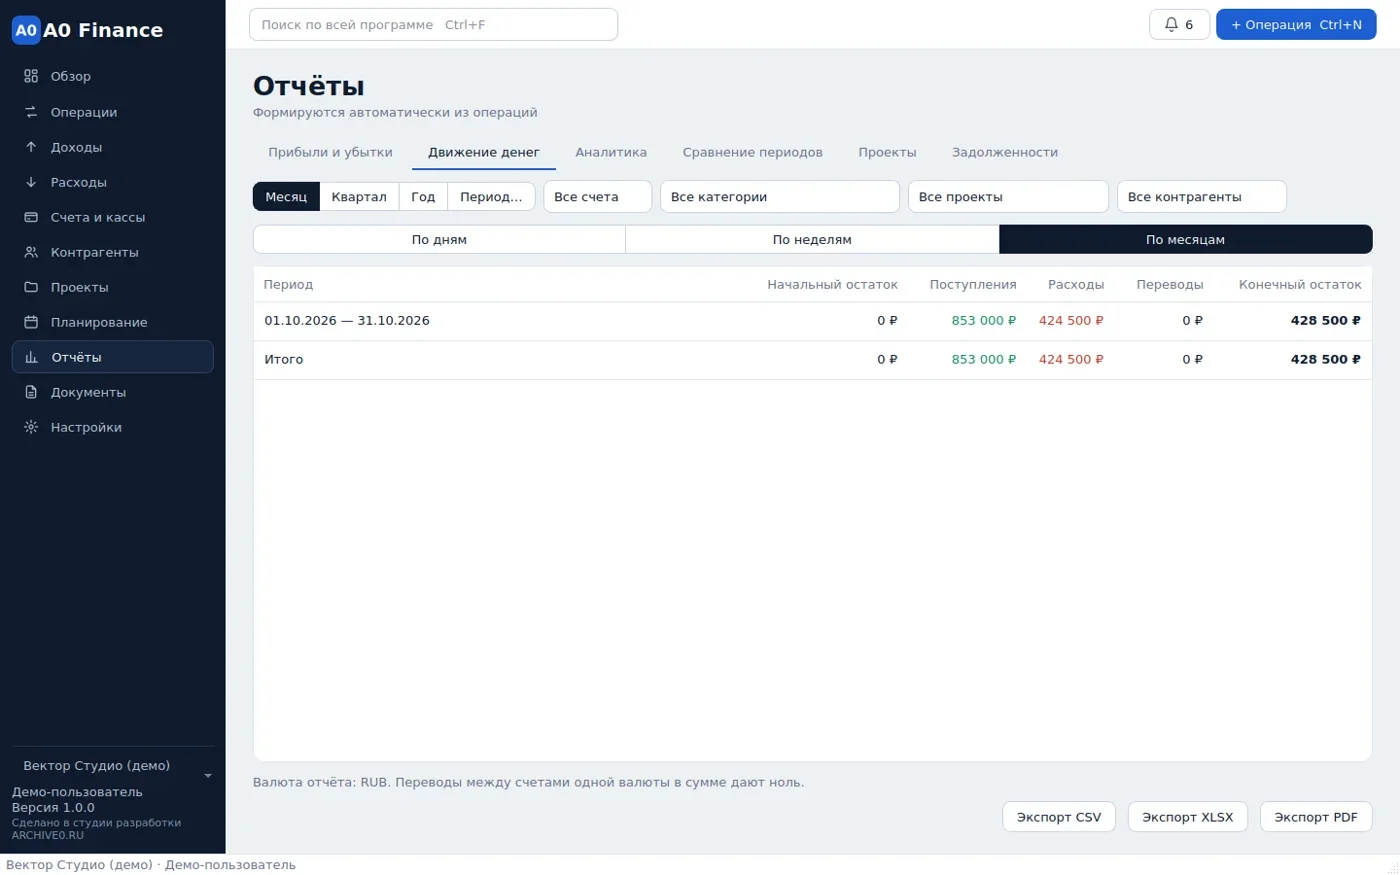Click the Счета и кассы card icon

(x=31, y=217)
